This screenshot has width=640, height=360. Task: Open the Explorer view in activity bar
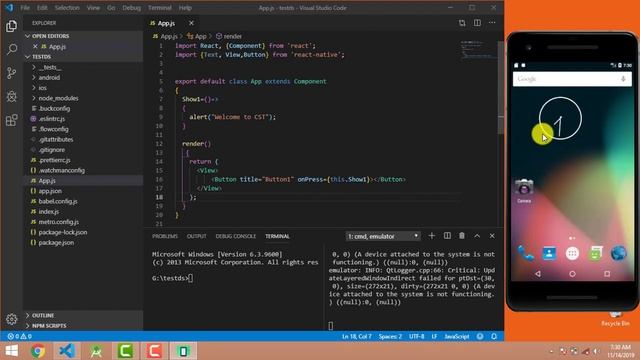[x=11, y=26]
